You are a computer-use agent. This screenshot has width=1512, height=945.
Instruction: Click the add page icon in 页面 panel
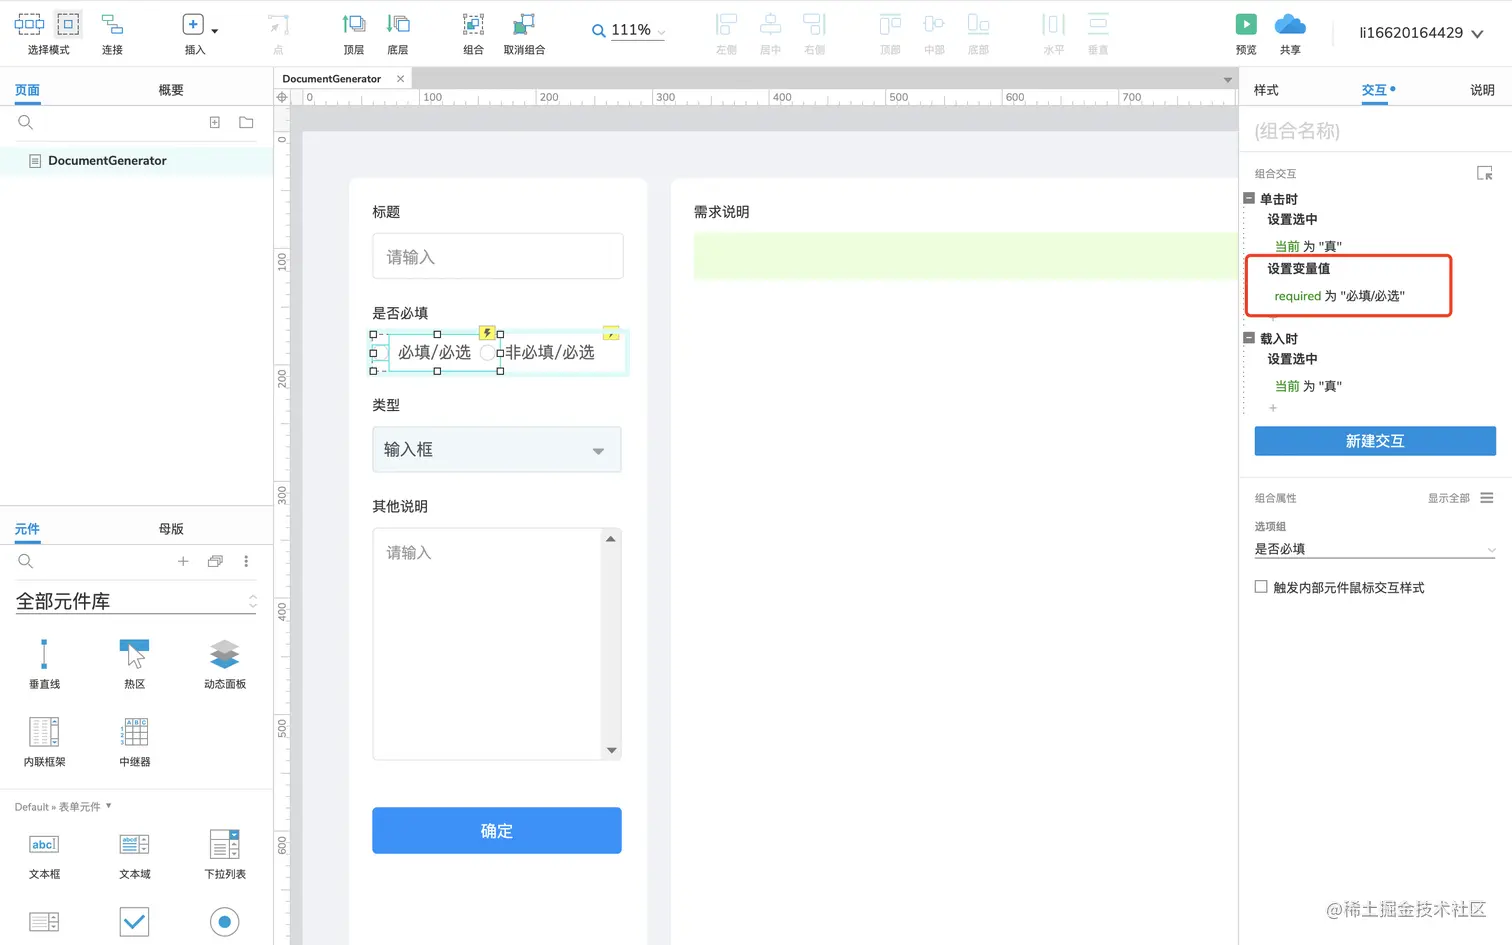pyautogui.click(x=214, y=122)
